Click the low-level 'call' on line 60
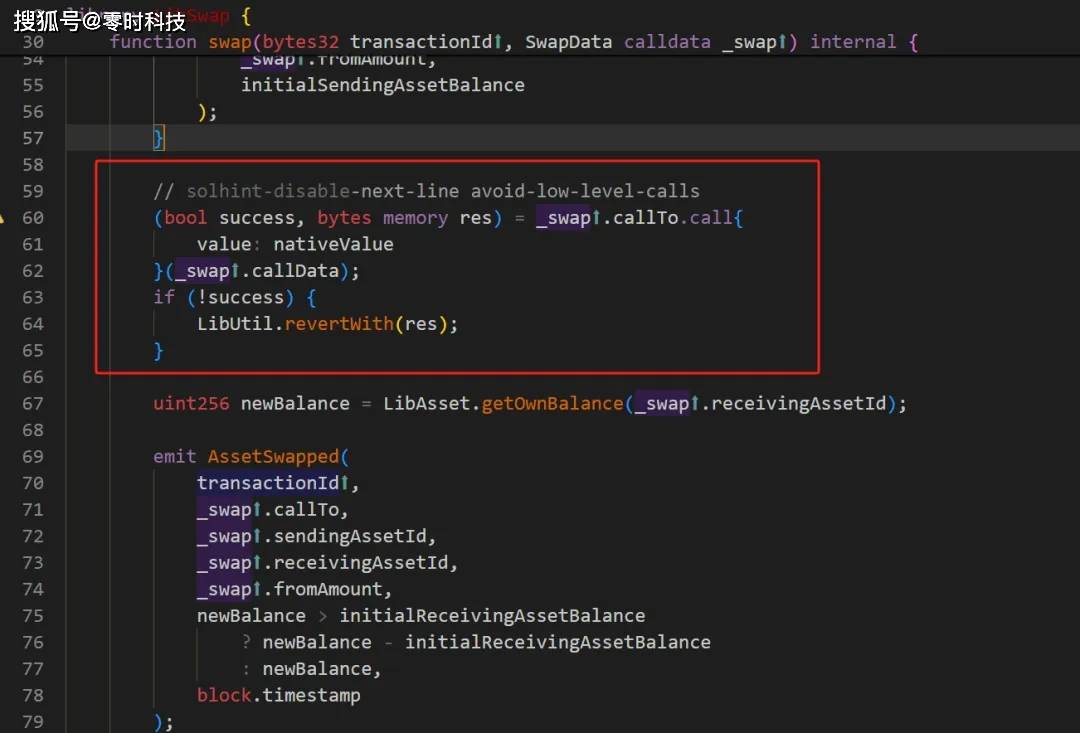The height and width of the screenshot is (733, 1080). pos(711,218)
